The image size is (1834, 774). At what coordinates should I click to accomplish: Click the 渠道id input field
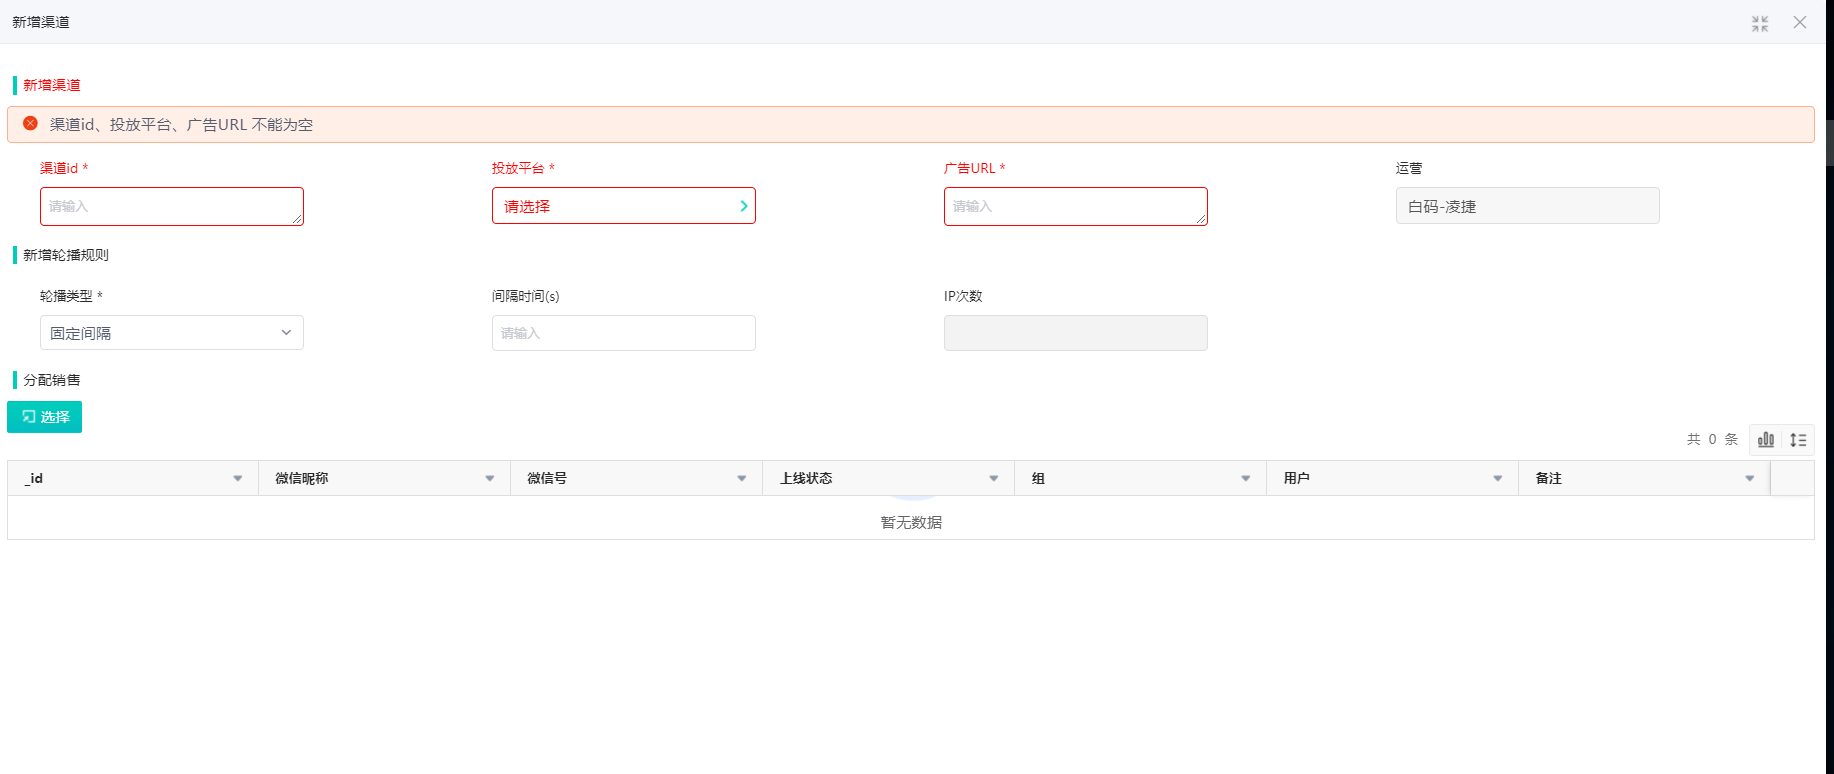(172, 206)
